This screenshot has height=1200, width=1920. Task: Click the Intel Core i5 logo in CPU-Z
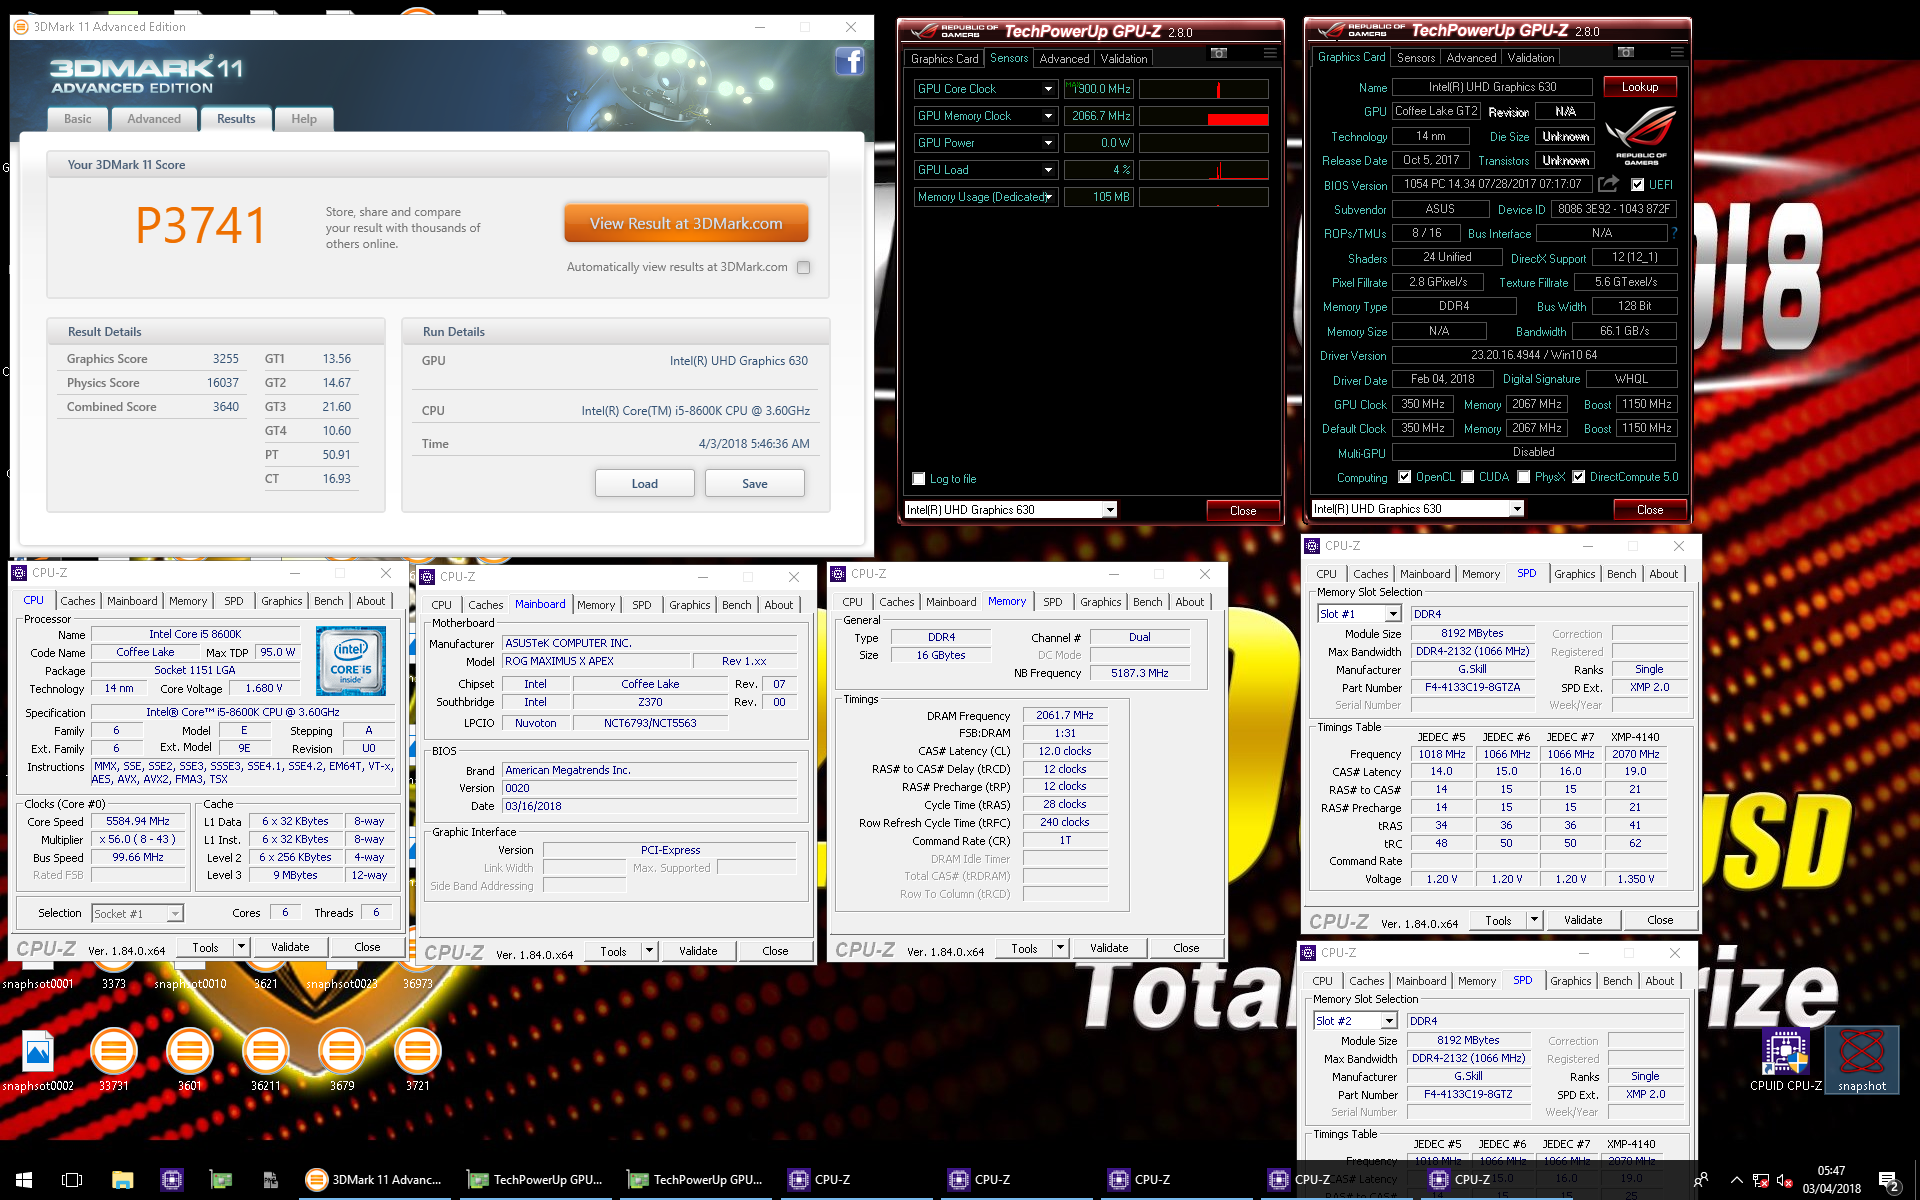tap(351, 661)
